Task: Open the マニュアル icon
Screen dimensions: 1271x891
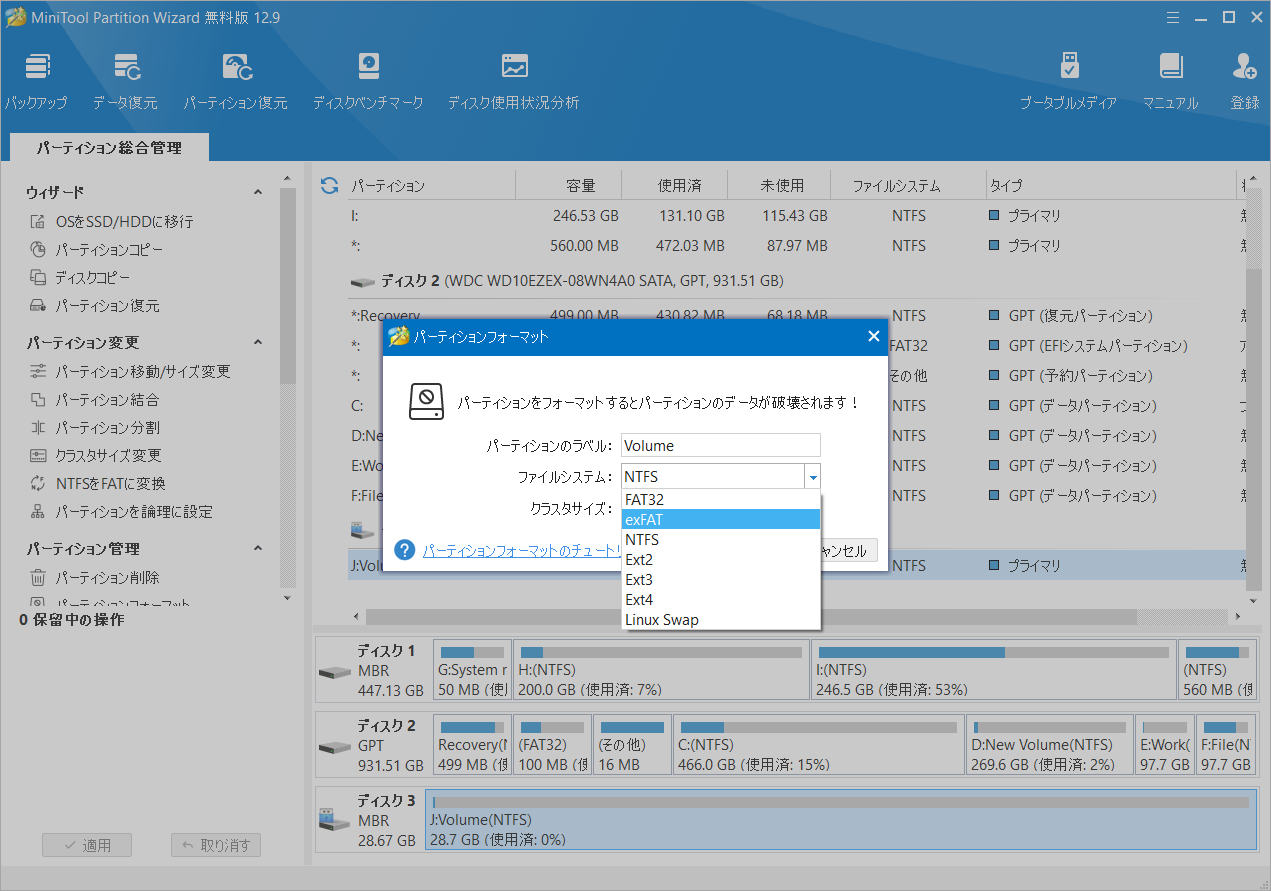Action: 1170,81
